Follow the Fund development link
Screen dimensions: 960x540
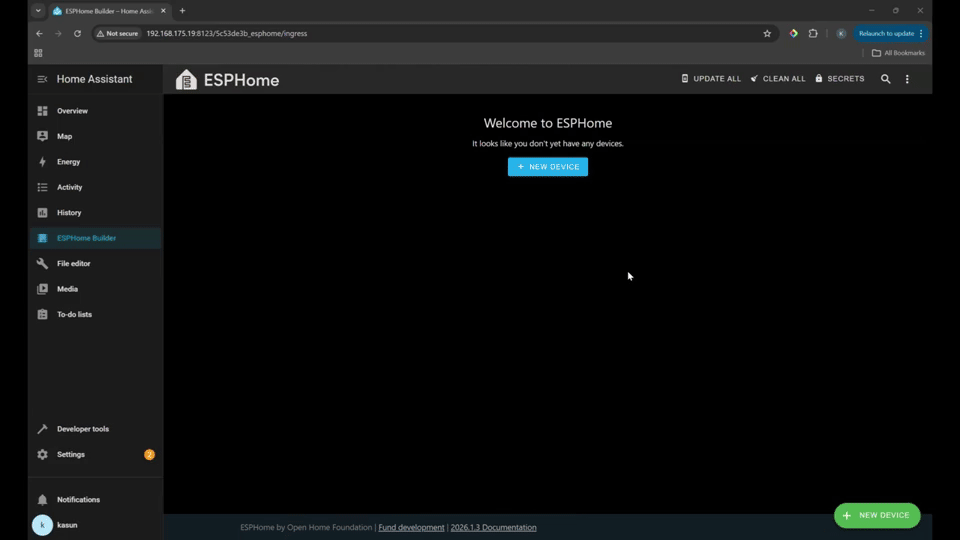pos(411,527)
